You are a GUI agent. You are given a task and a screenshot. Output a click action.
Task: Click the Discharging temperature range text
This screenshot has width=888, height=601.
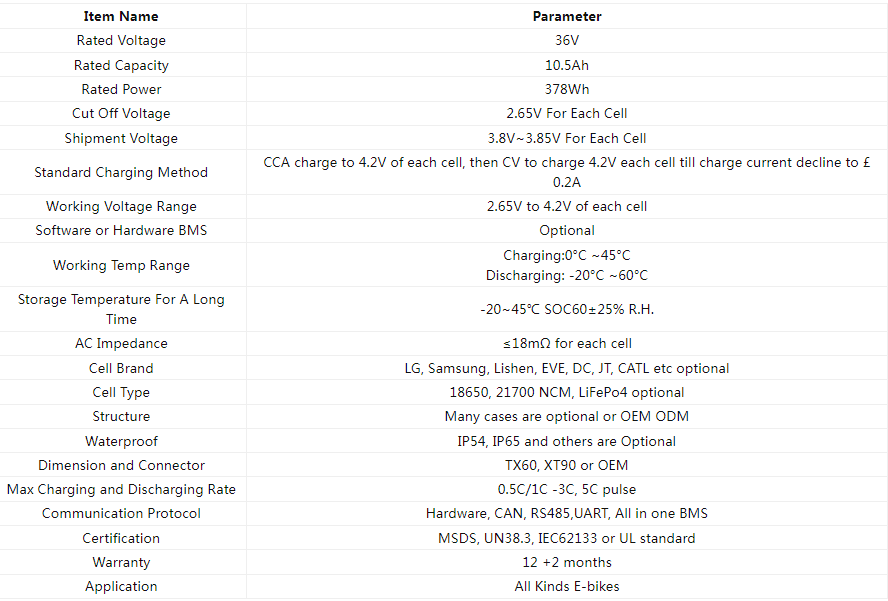[567, 275]
